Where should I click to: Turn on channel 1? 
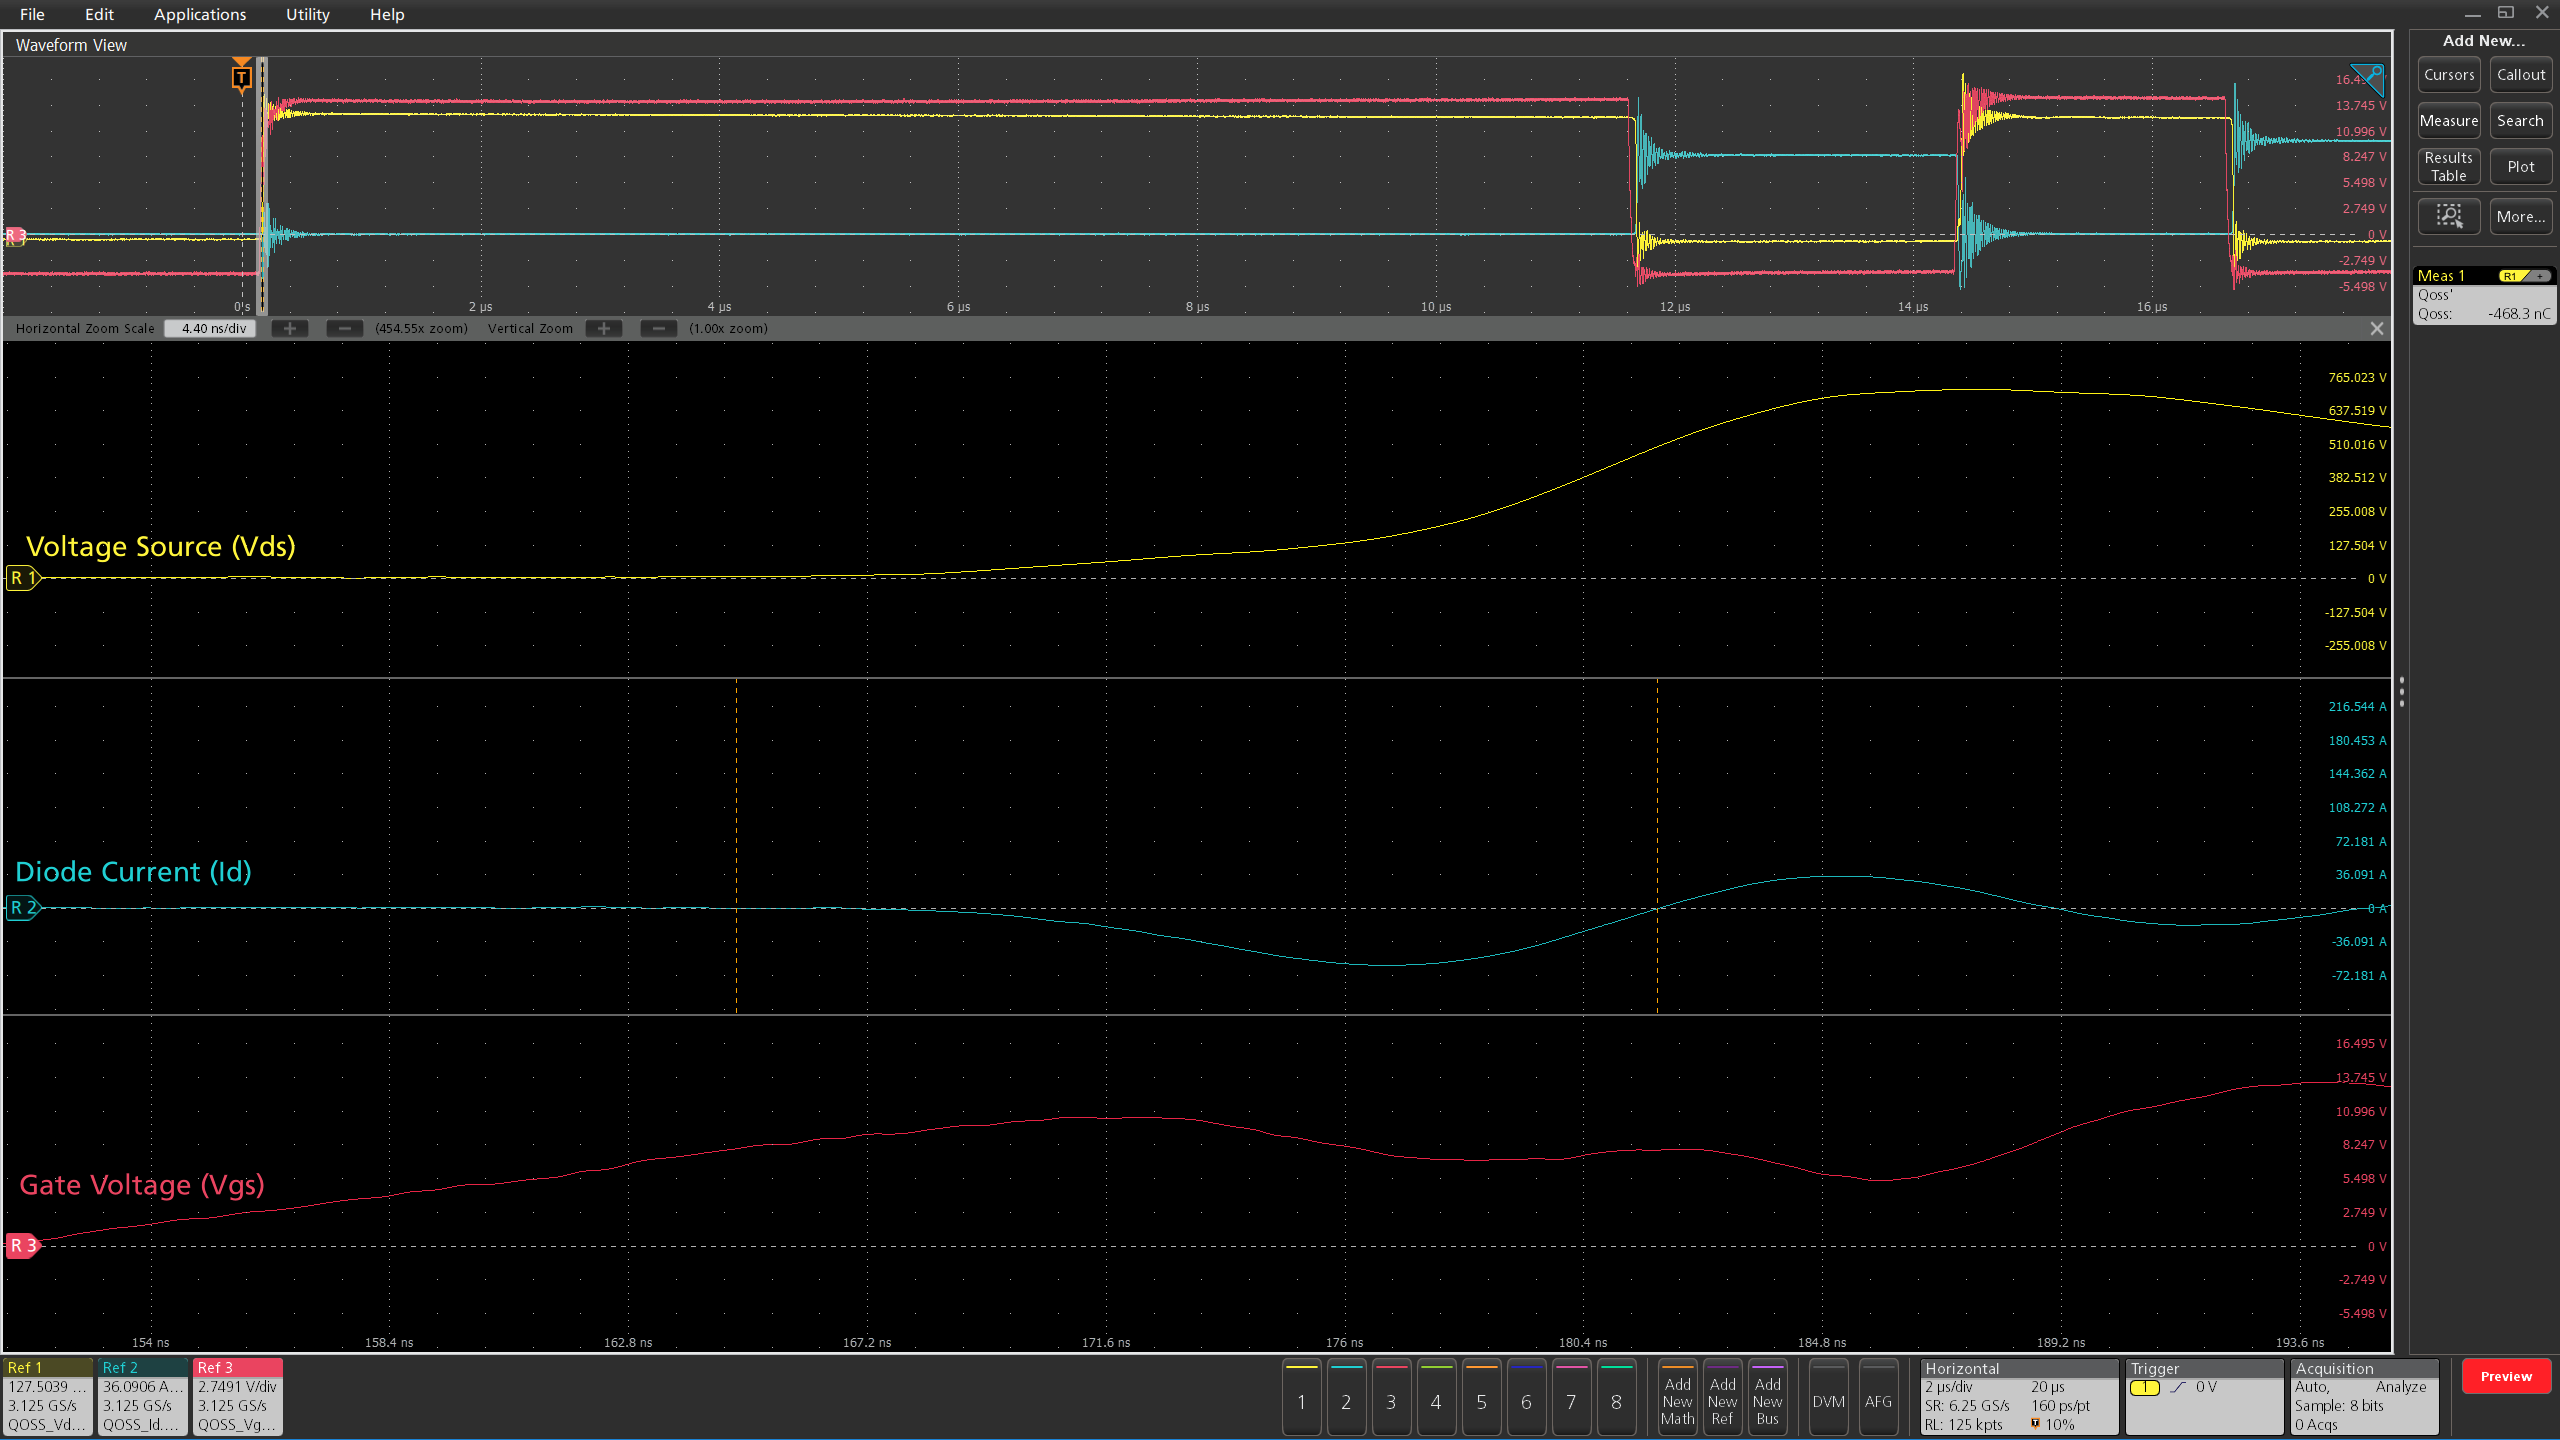pos(1301,1396)
